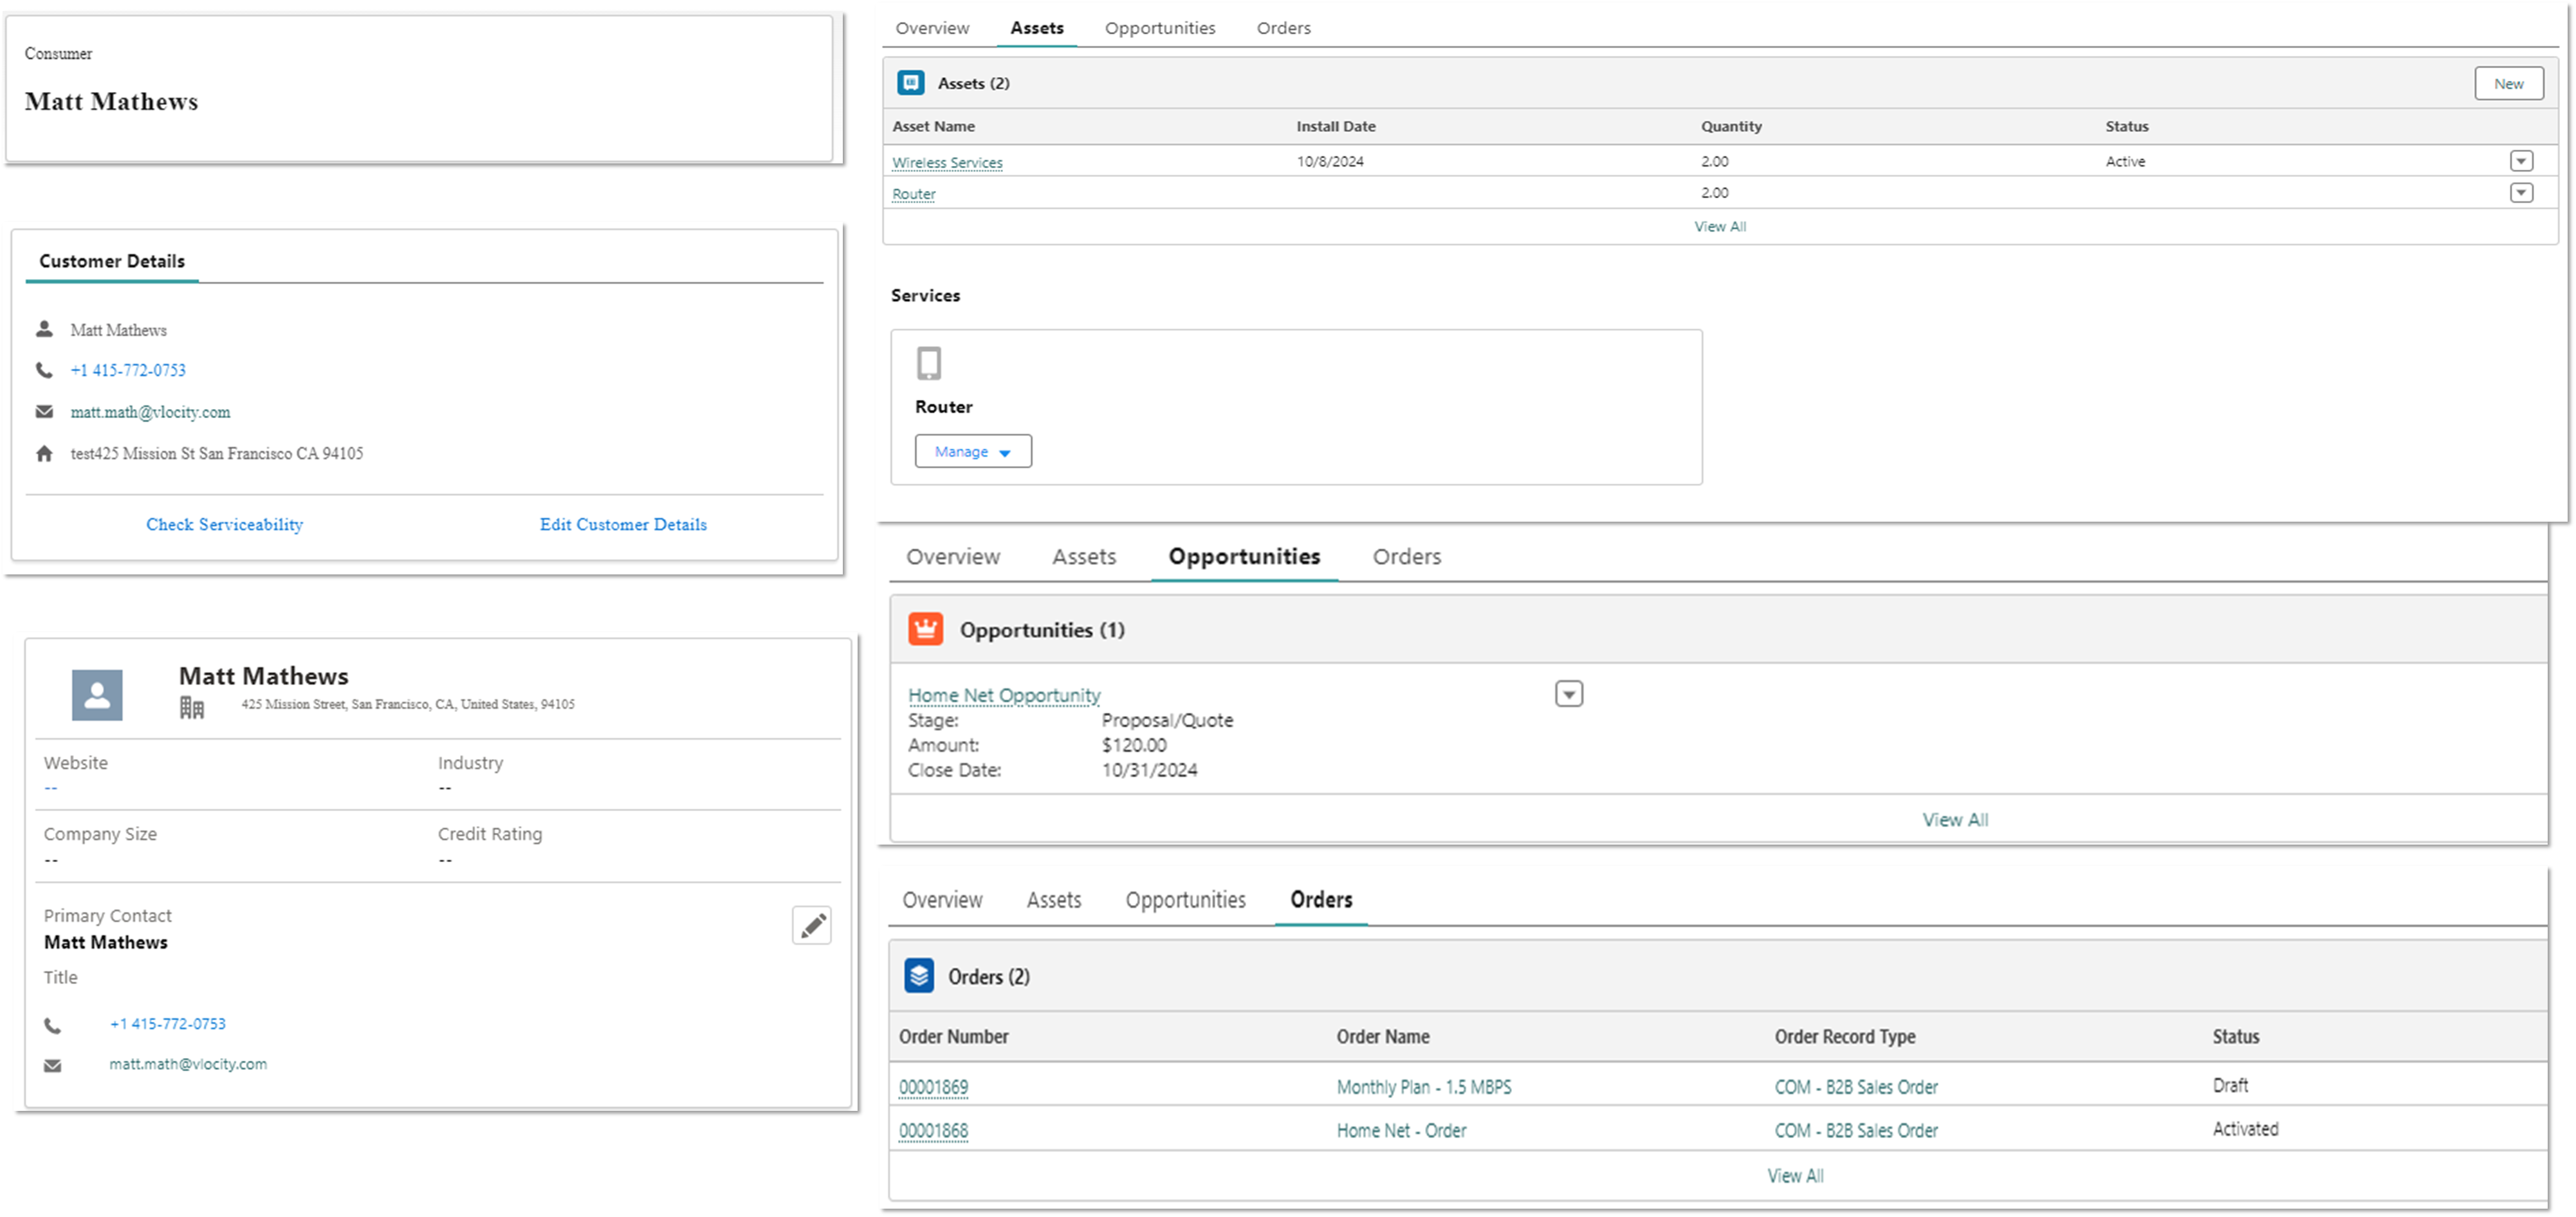Click the home address icon
The width and height of the screenshot is (2576, 1217).
point(44,454)
